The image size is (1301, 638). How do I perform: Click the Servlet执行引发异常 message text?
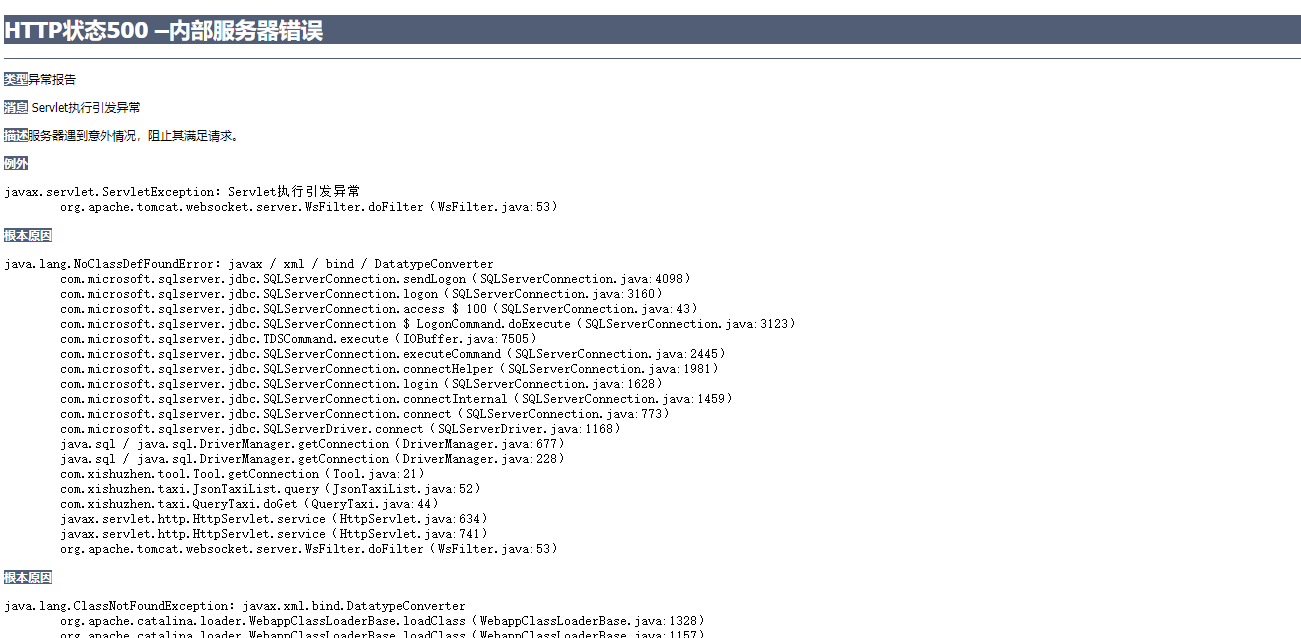pyautogui.click(x=87, y=107)
